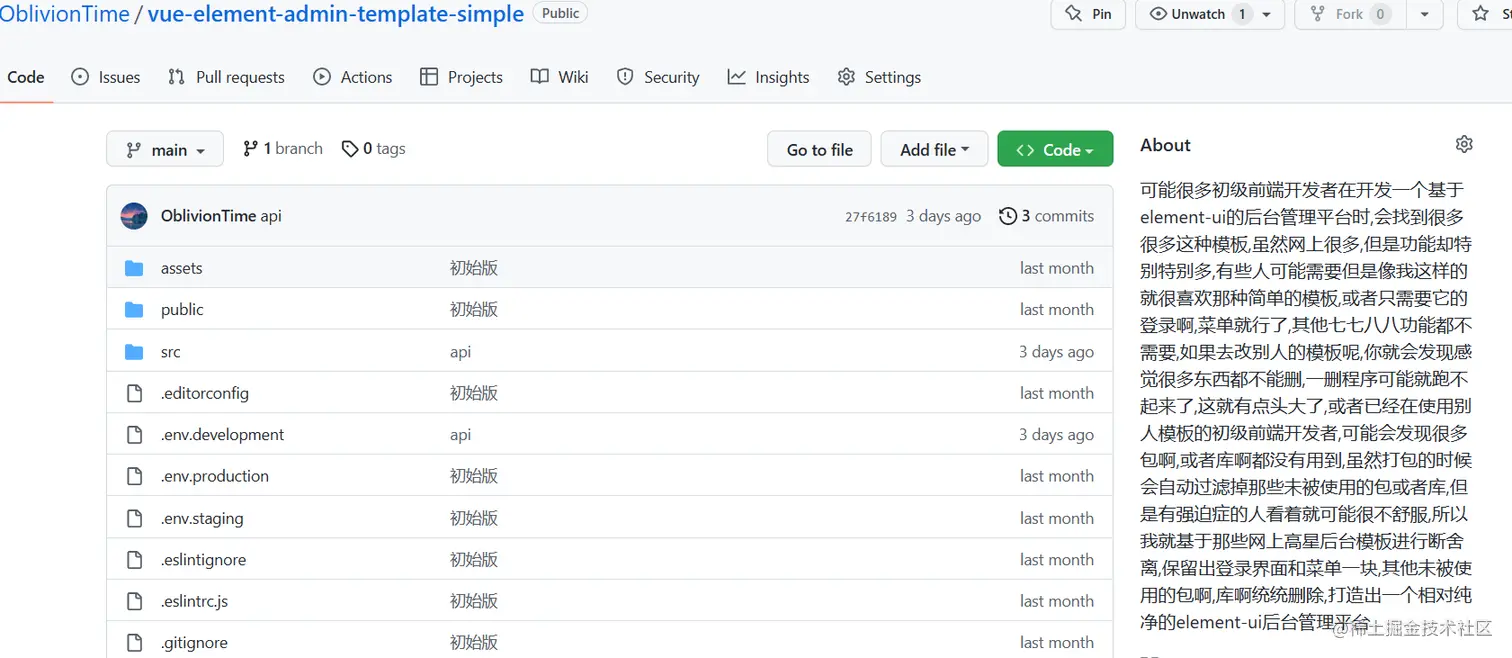Click the .env.staging file icon
1512x658 pixels.
[134, 518]
